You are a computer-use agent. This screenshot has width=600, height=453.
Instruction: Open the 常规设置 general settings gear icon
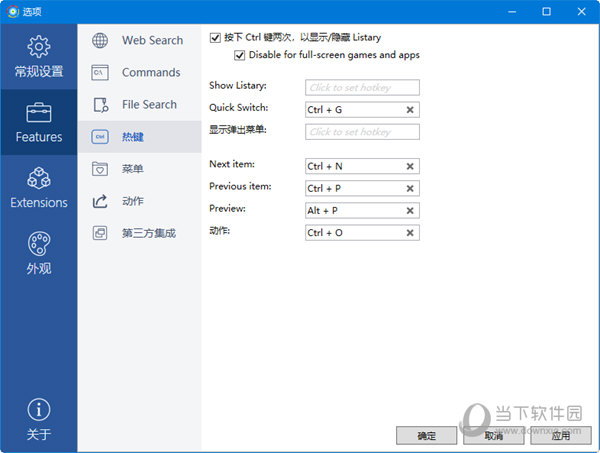point(39,46)
